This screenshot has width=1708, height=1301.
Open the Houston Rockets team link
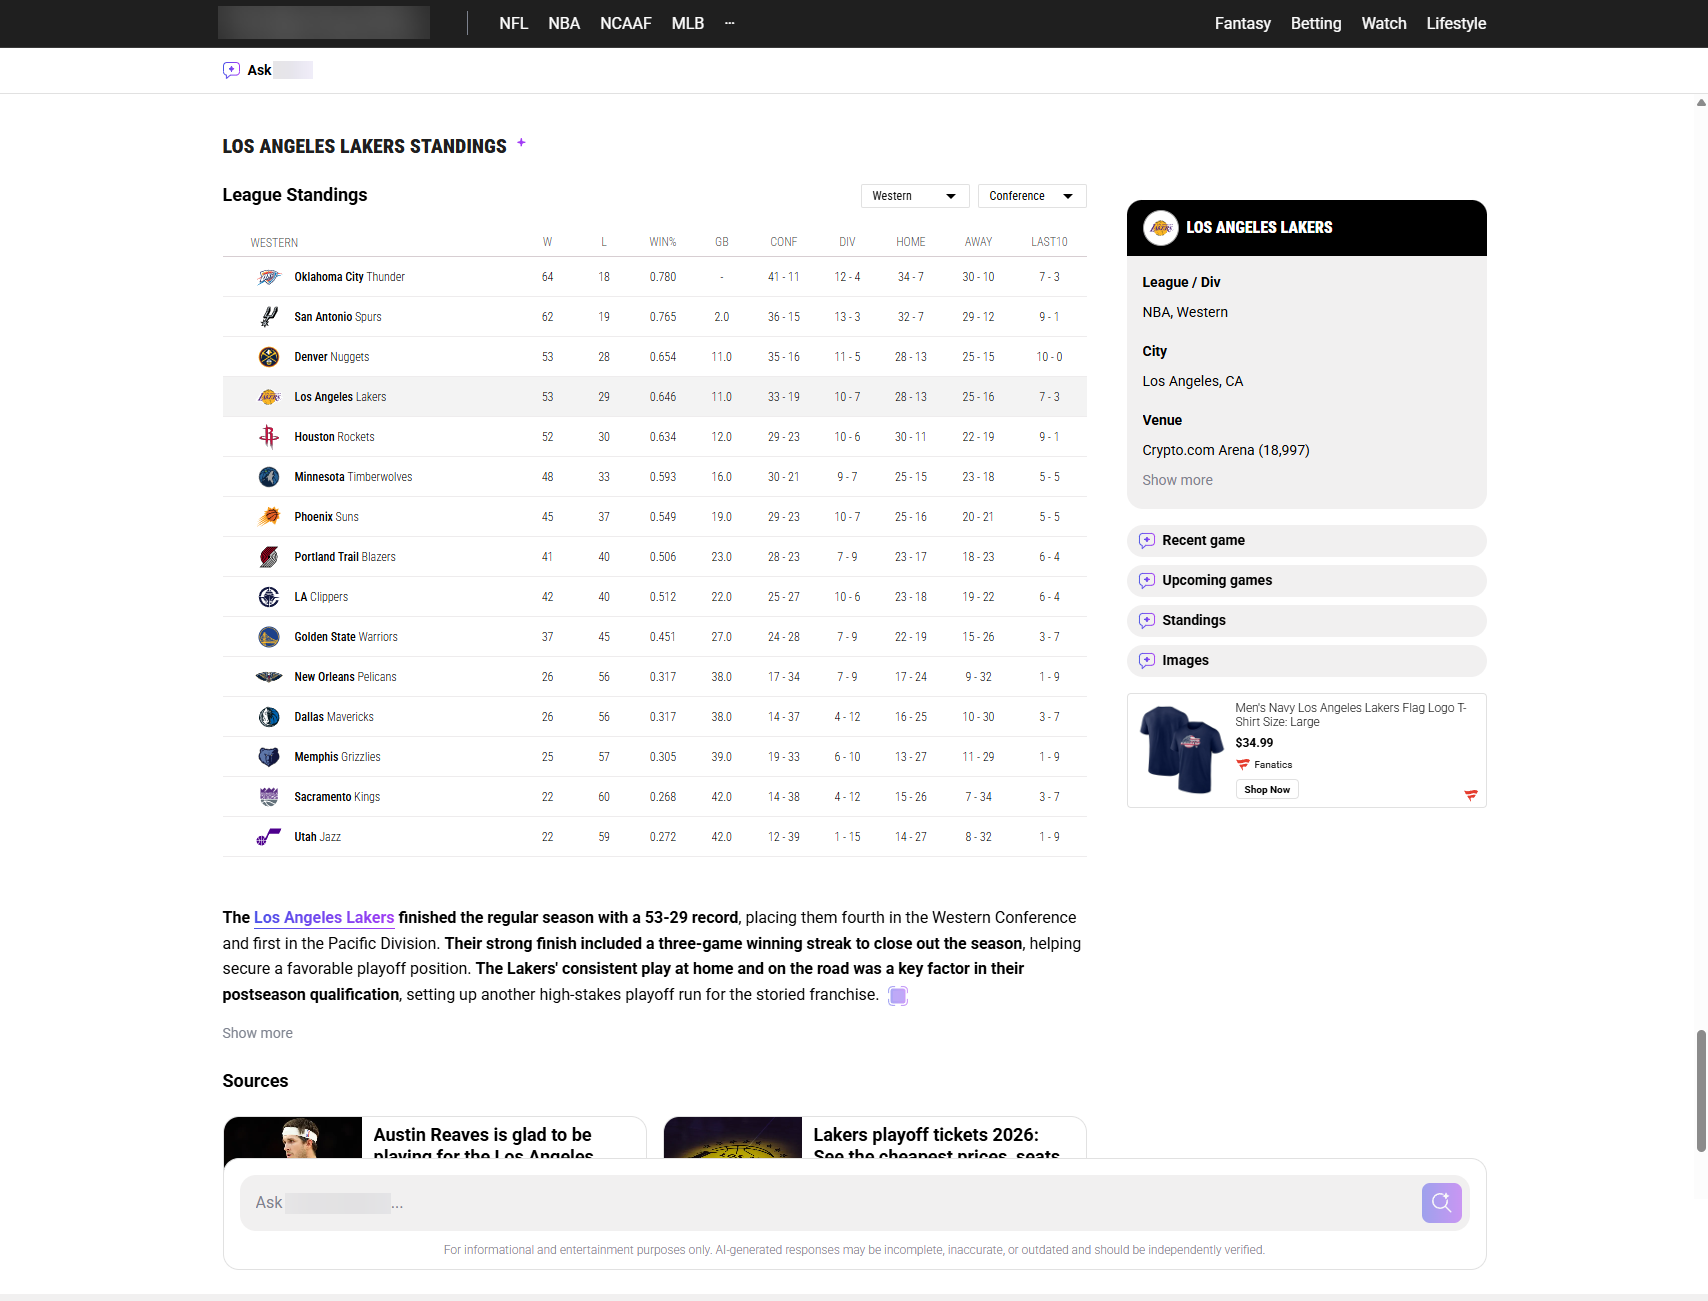334,437
